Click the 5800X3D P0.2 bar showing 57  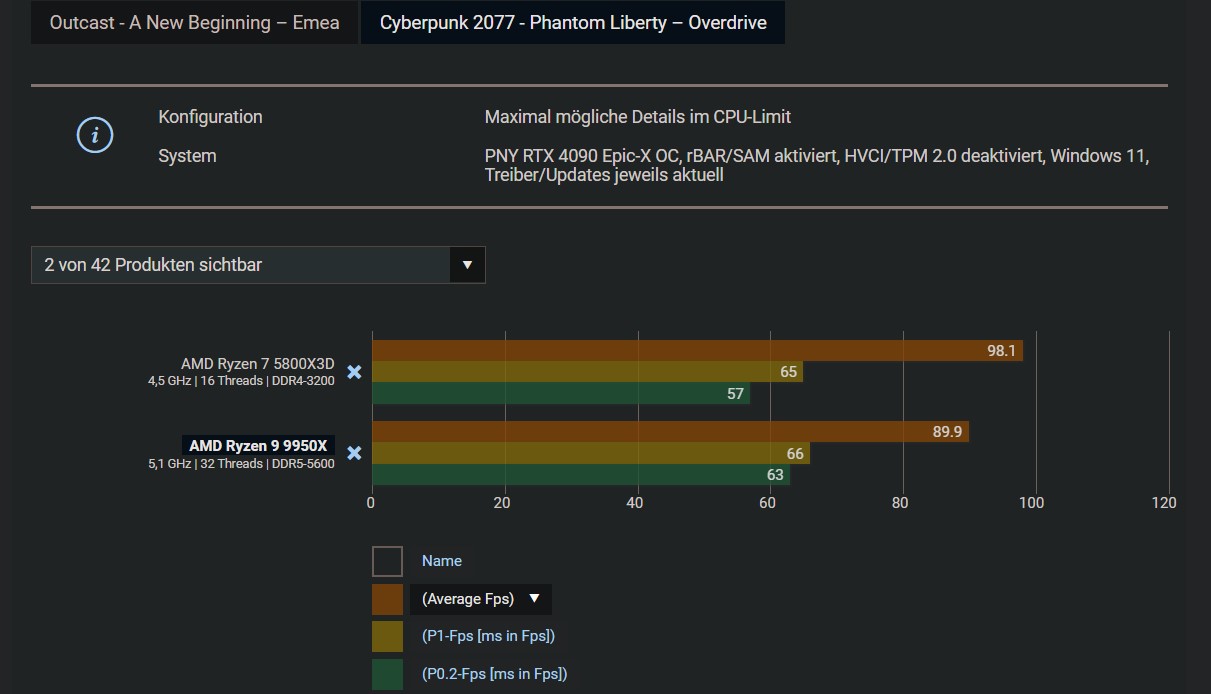pyautogui.click(x=561, y=394)
